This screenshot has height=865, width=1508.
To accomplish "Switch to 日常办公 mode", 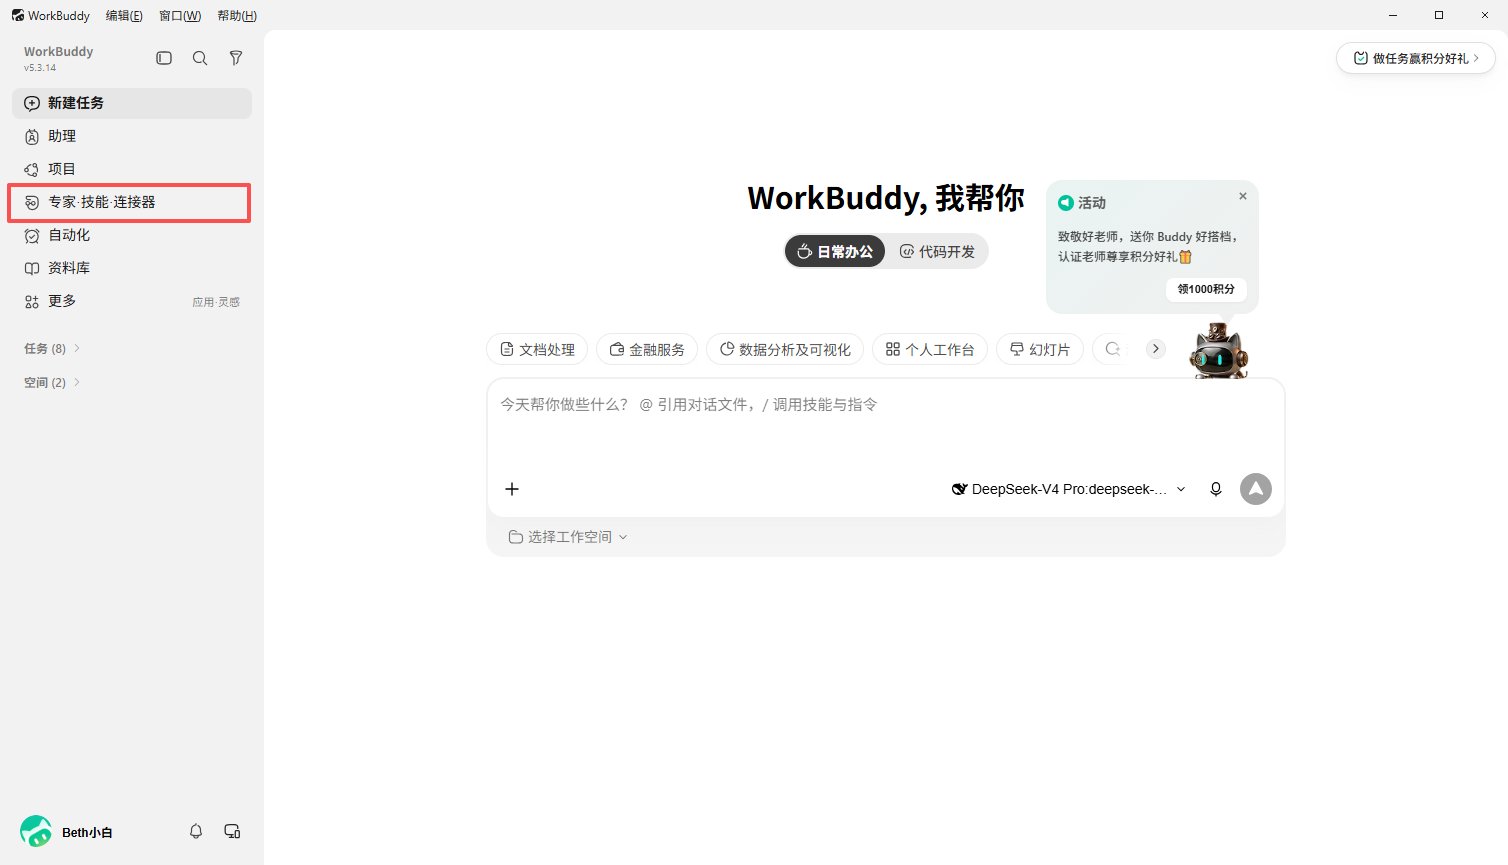I will [x=835, y=252].
